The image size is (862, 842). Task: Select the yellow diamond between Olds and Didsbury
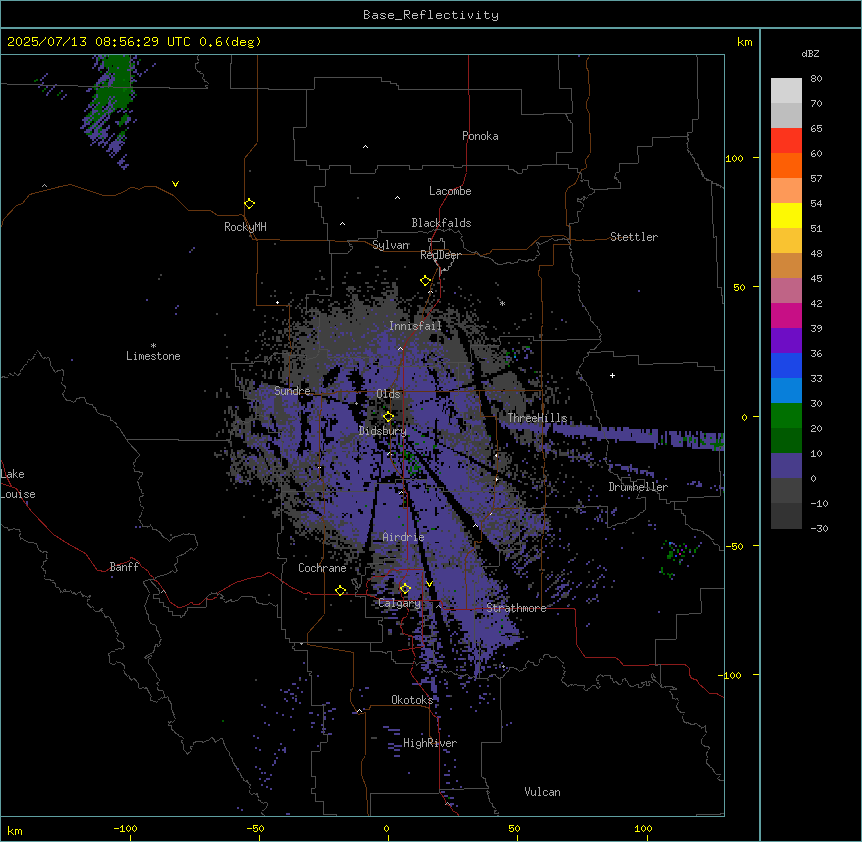click(x=388, y=417)
